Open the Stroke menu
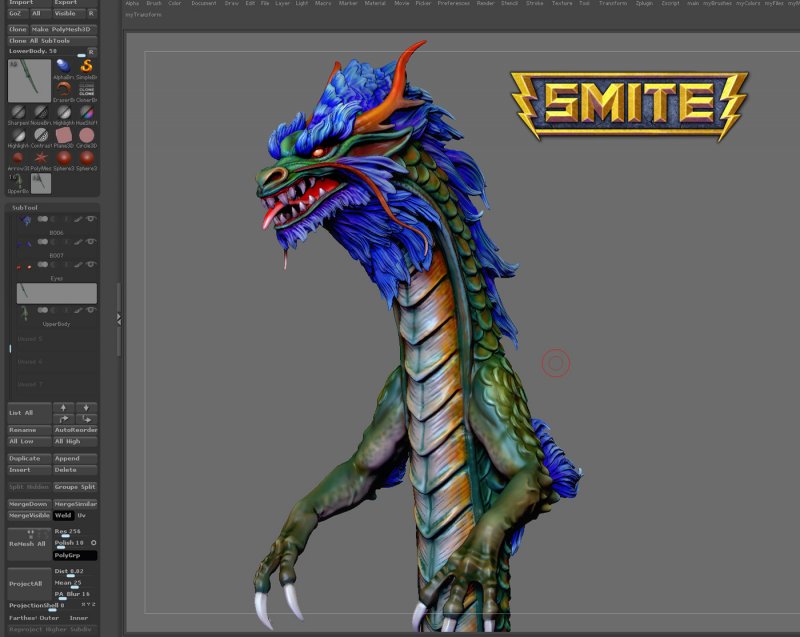800x637 pixels. coord(535,3)
